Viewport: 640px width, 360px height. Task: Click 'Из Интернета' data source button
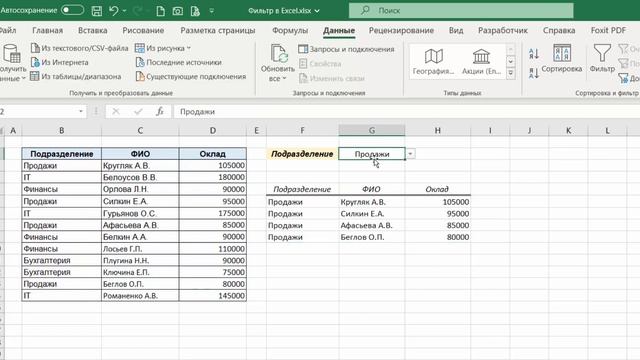point(60,62)
